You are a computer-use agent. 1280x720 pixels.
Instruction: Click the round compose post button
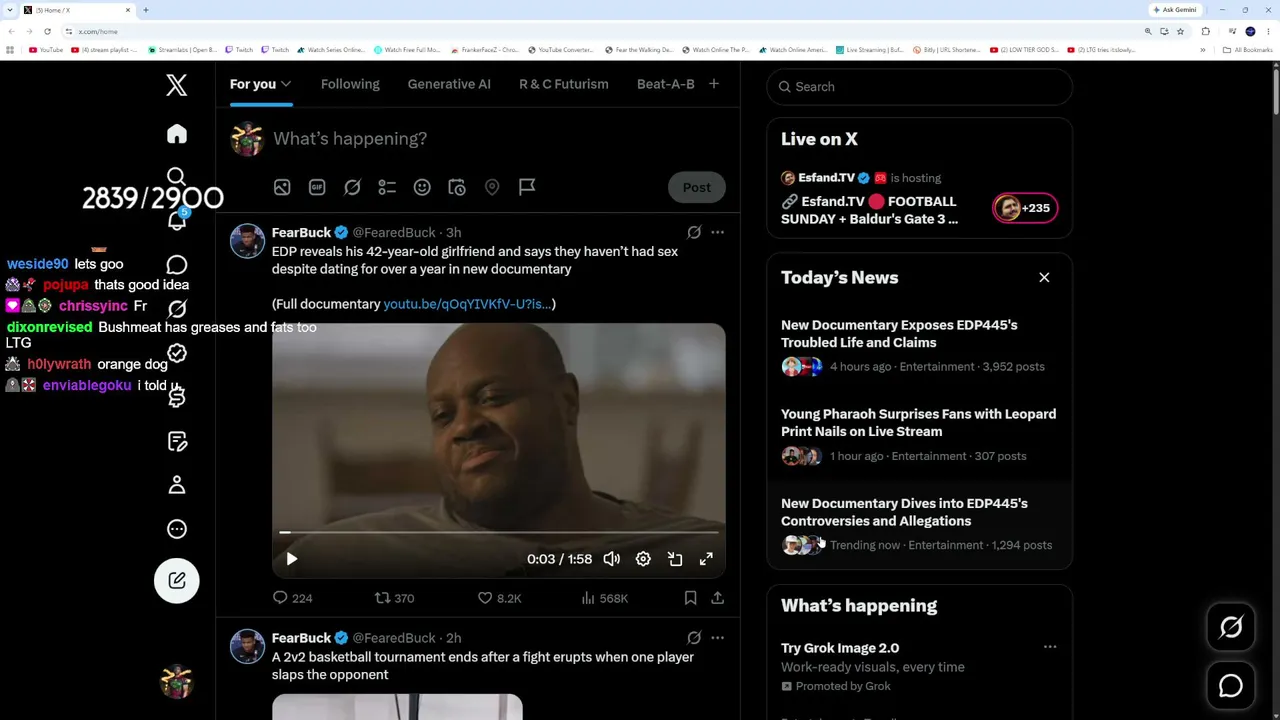point(177,580)
